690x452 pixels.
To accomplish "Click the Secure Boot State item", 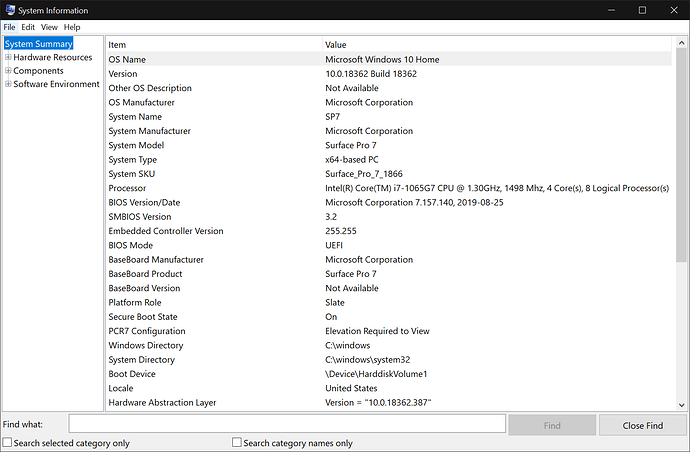I will (x=143, y=317).
